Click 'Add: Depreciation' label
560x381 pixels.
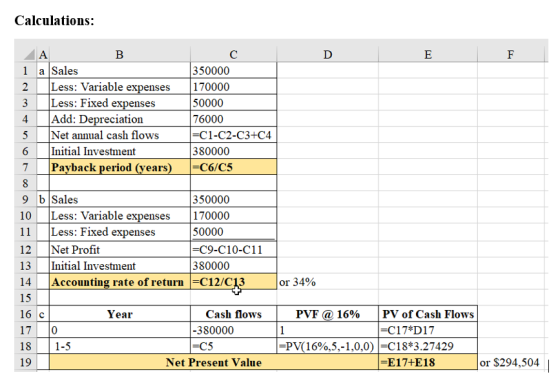pos(97,119)
